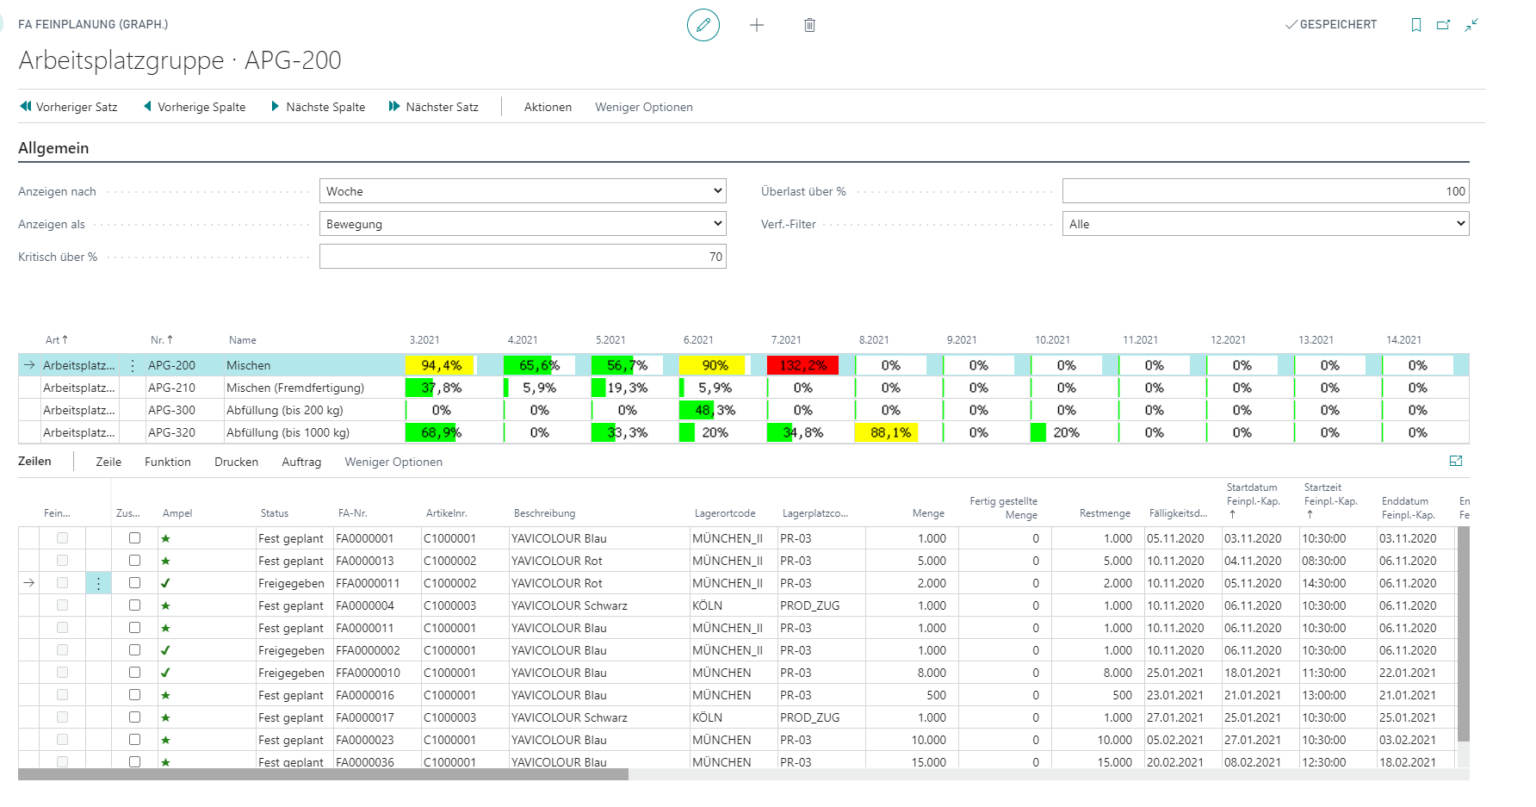Click the Kritisch über % input field
This screenshot has width=1536, height=807.
[x=522, y=256]
